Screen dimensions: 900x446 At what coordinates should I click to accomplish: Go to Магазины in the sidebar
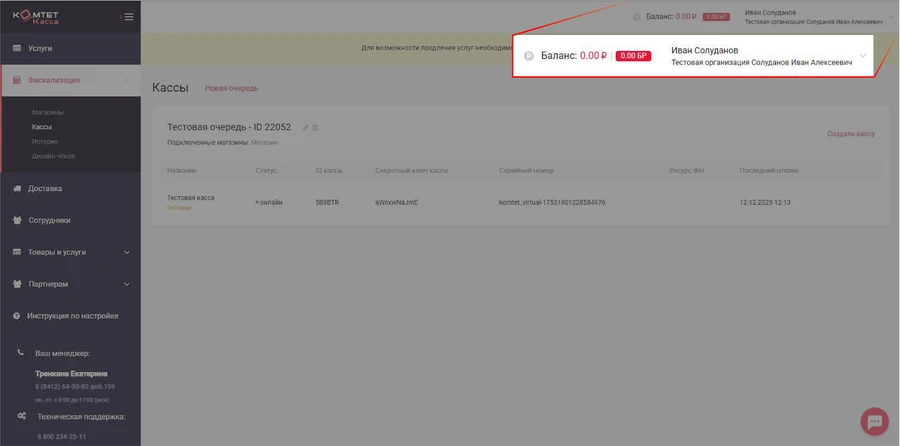click(x=47, y=112)
